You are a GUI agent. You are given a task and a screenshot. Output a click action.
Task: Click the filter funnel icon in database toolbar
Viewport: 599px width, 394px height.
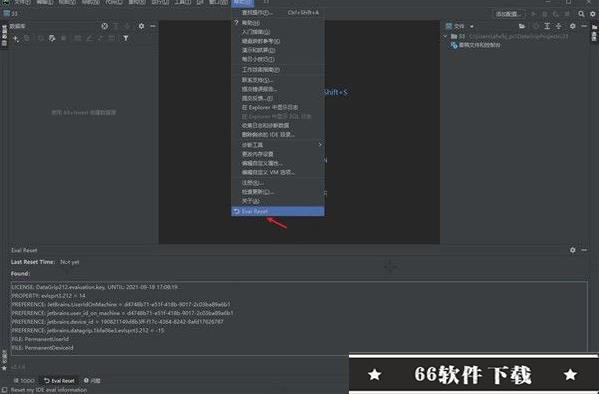(x=126, y=38)
